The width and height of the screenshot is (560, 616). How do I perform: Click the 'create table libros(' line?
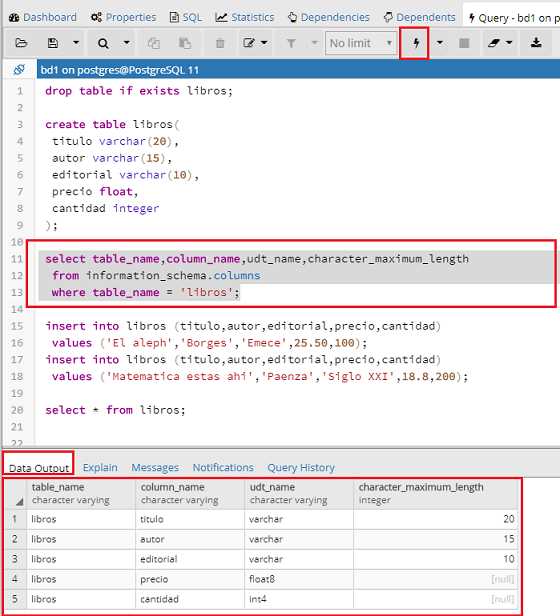pos(112,125)
